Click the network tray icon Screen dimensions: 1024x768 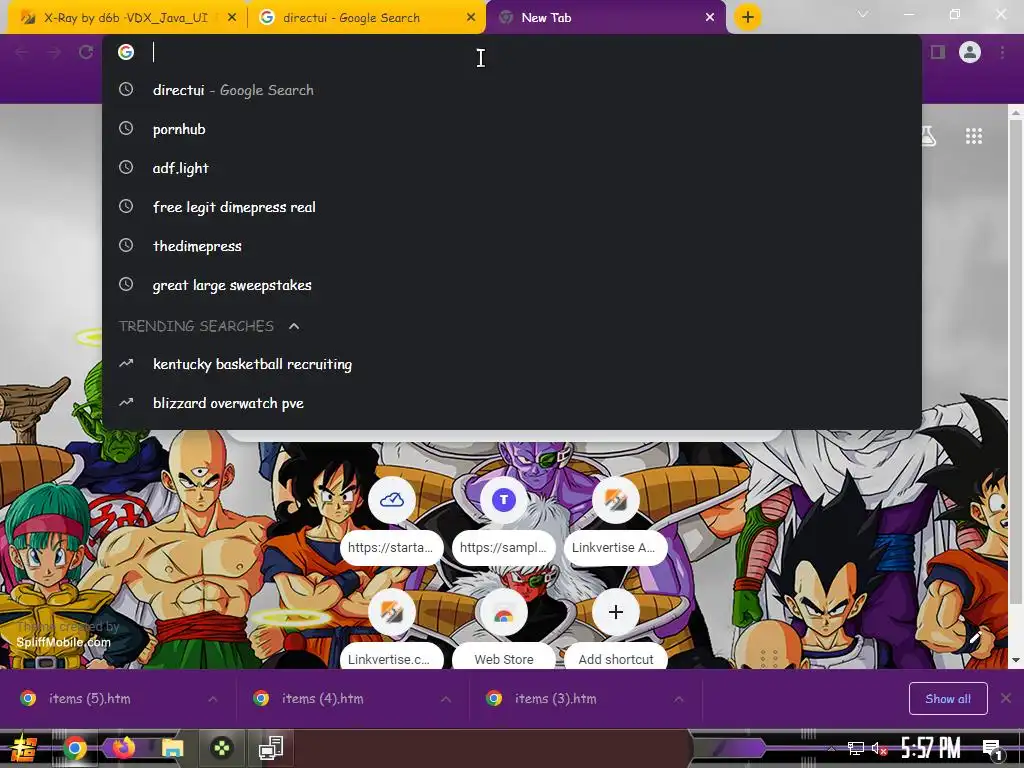[x=856, y=749]
